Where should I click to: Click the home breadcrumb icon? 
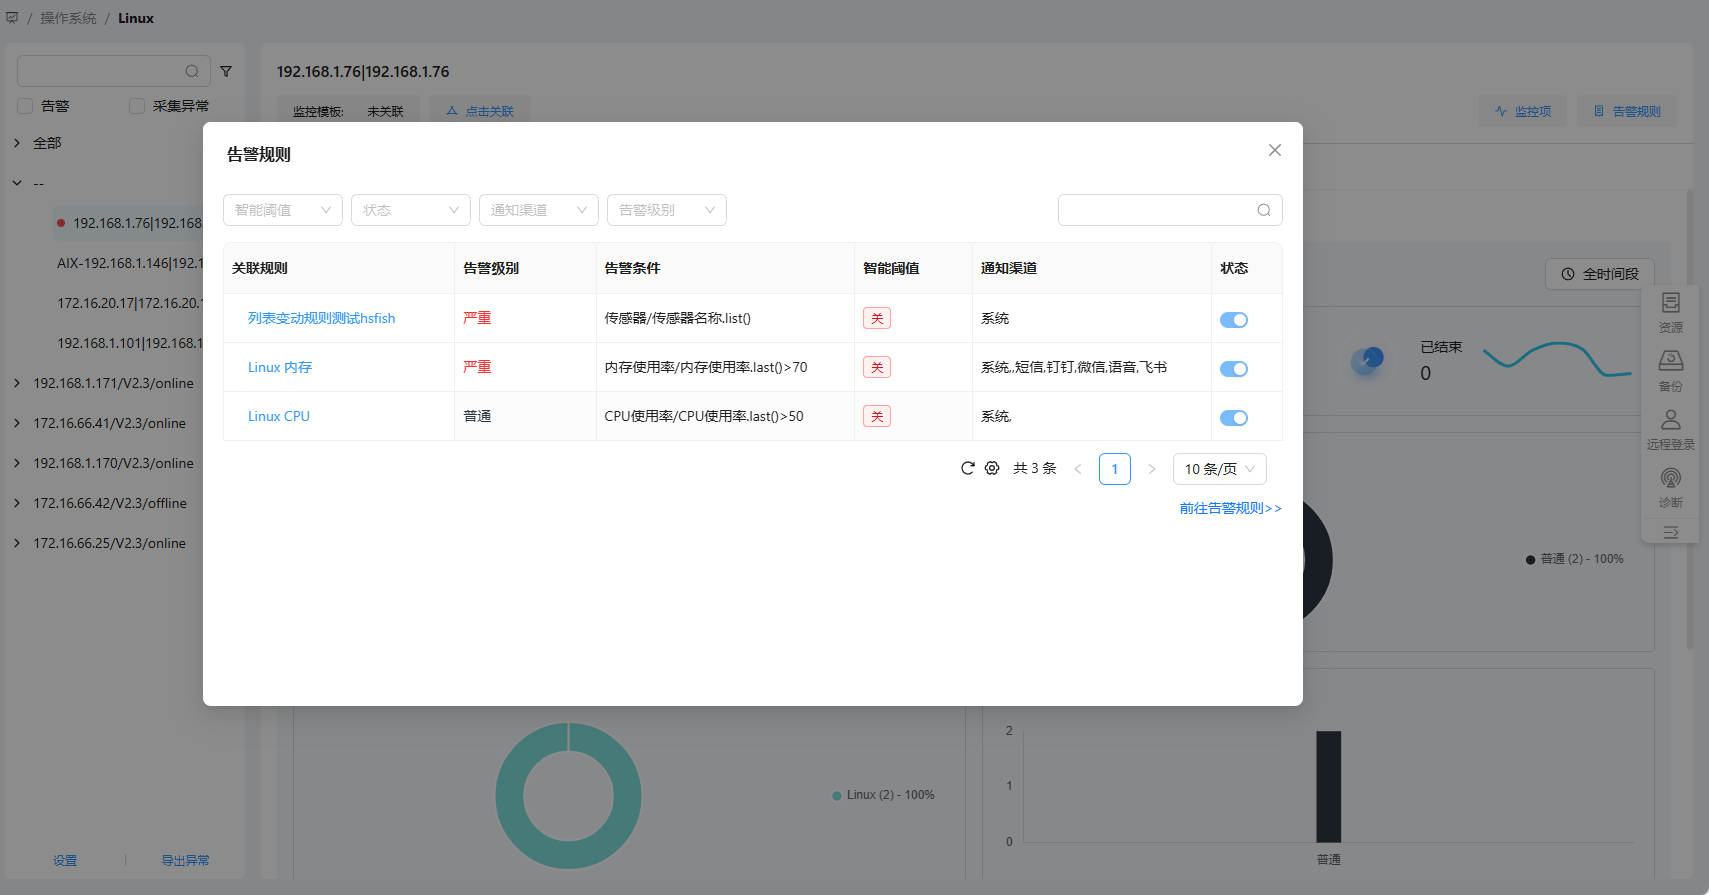[x=12, y=18]
